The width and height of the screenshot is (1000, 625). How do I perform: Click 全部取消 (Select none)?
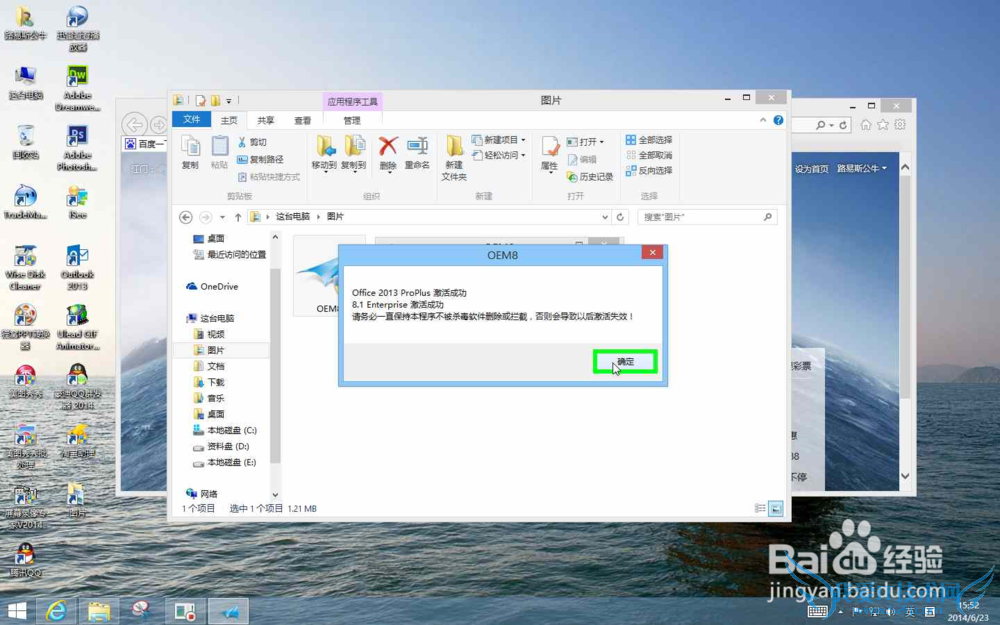(x=649, y=155)
